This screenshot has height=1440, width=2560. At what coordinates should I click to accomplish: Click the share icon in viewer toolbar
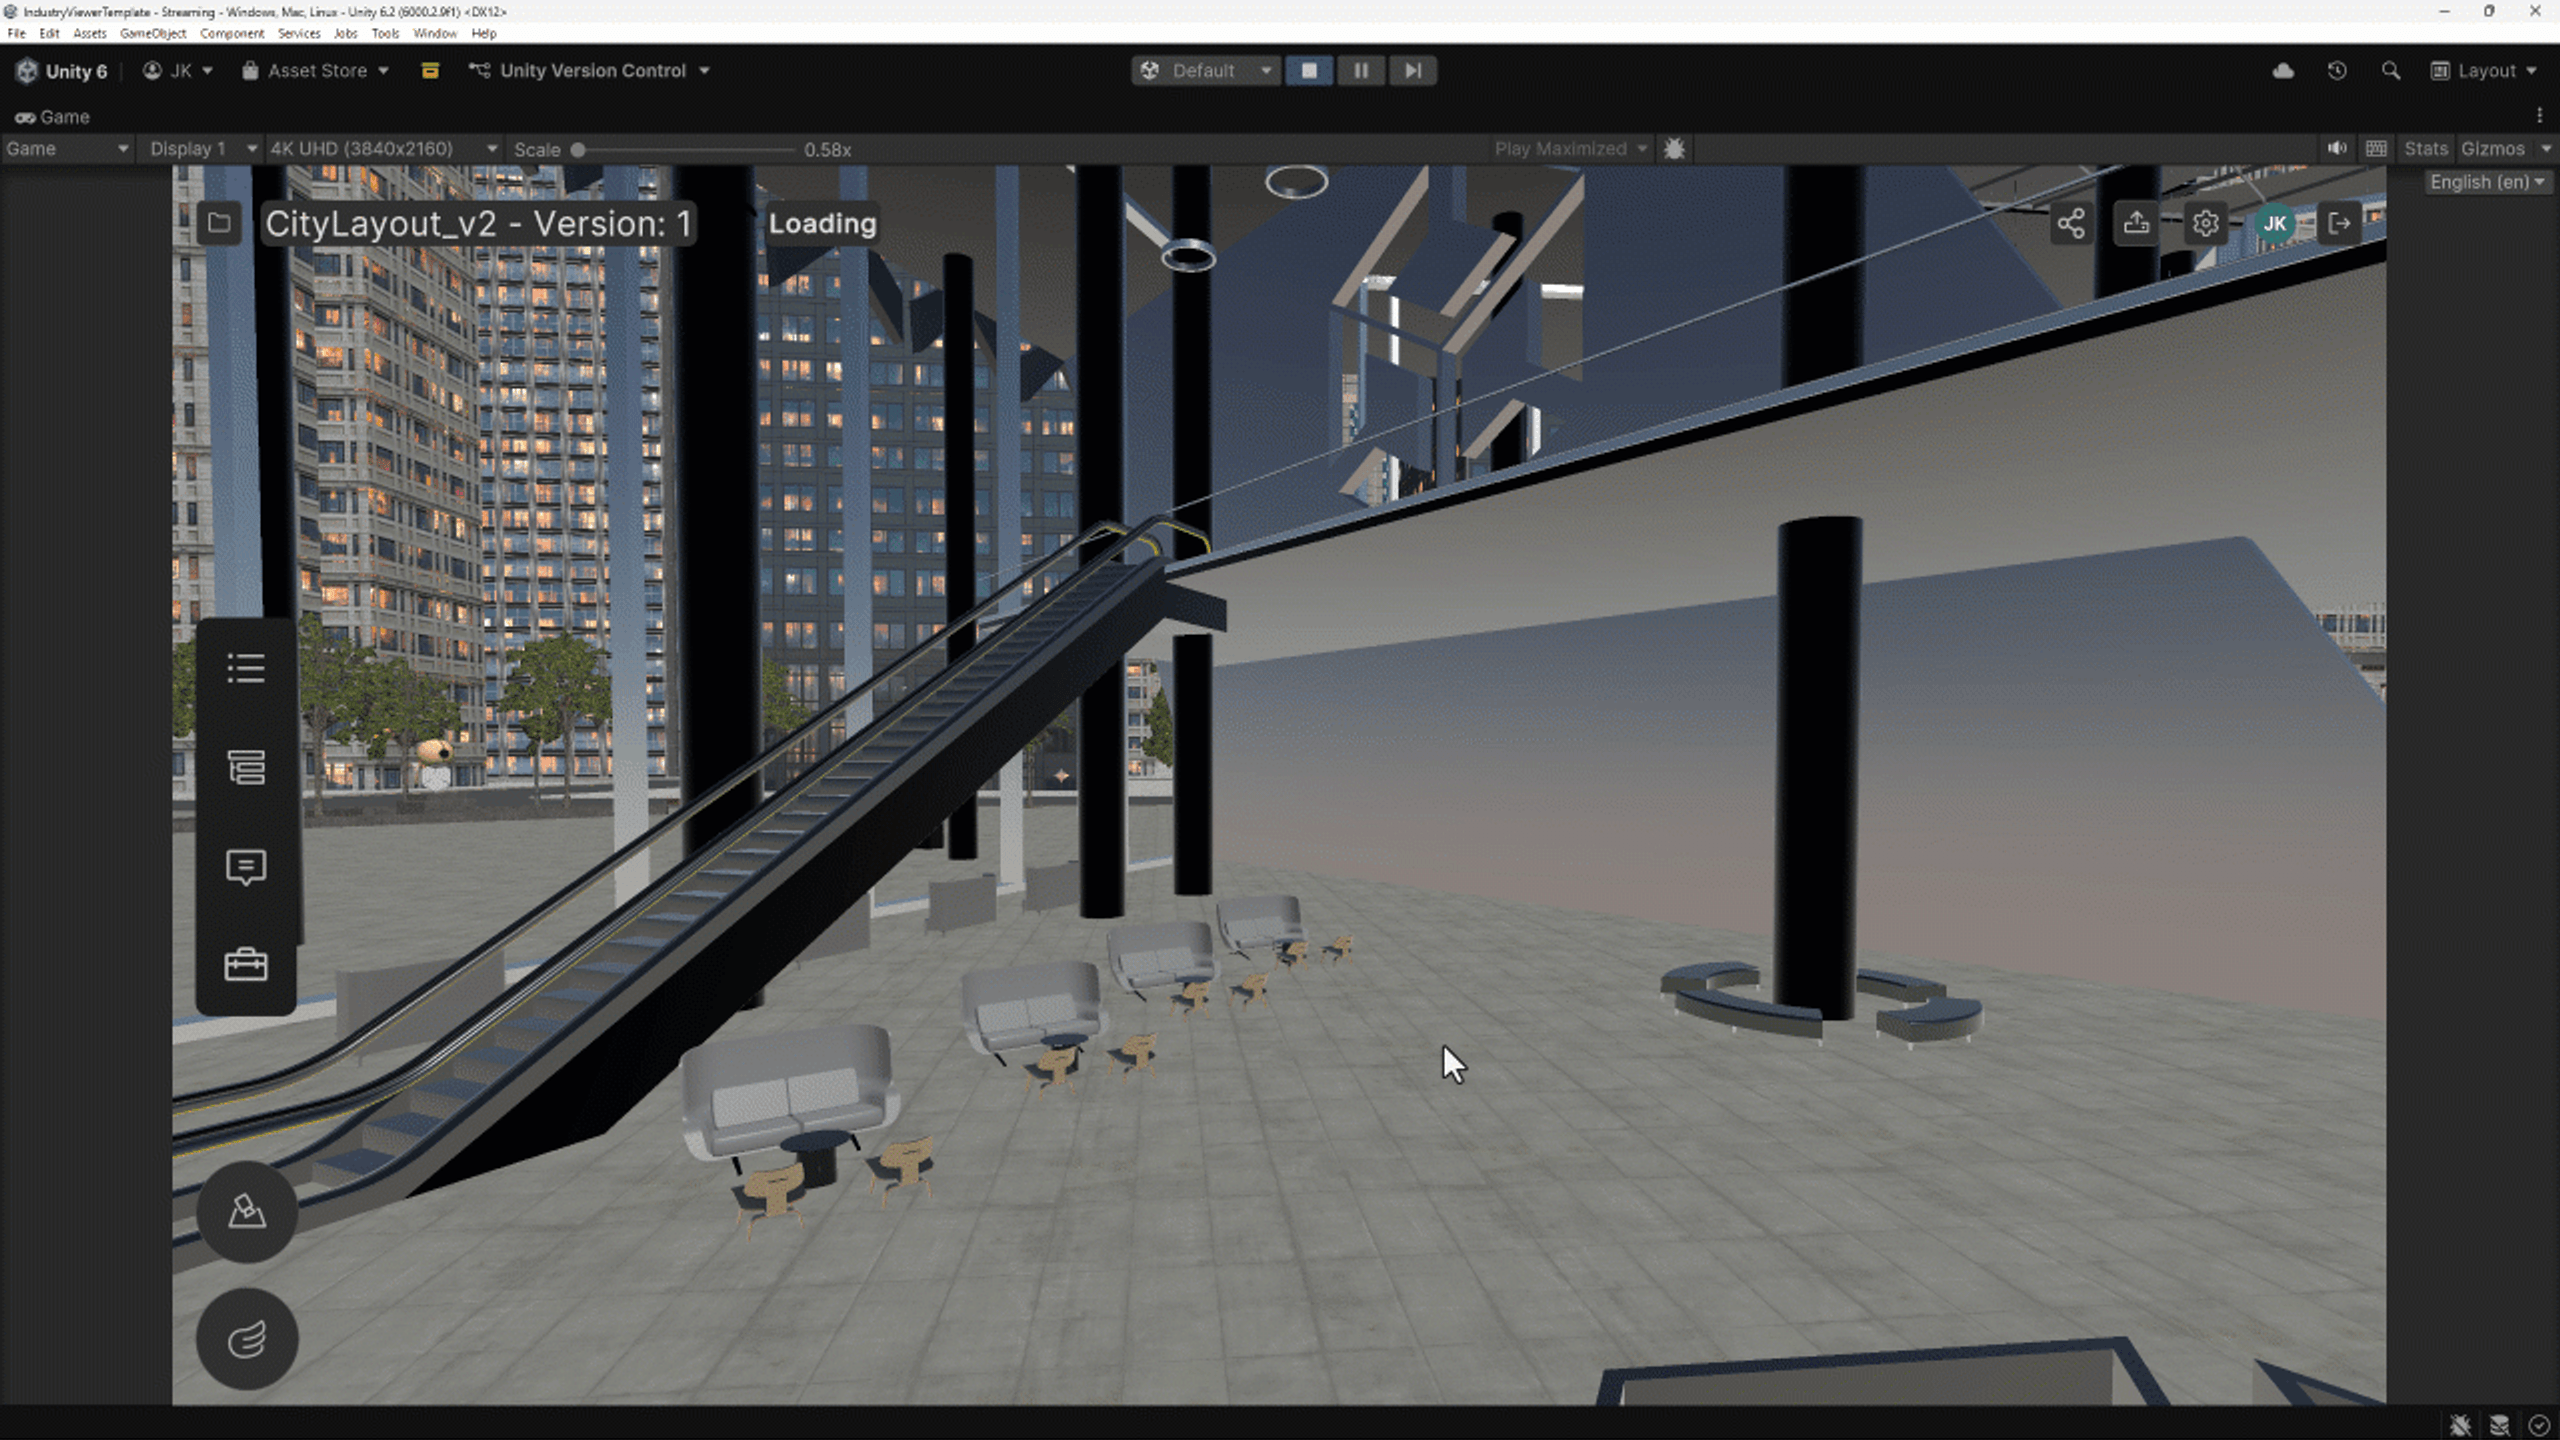(x=2070, y=223)
